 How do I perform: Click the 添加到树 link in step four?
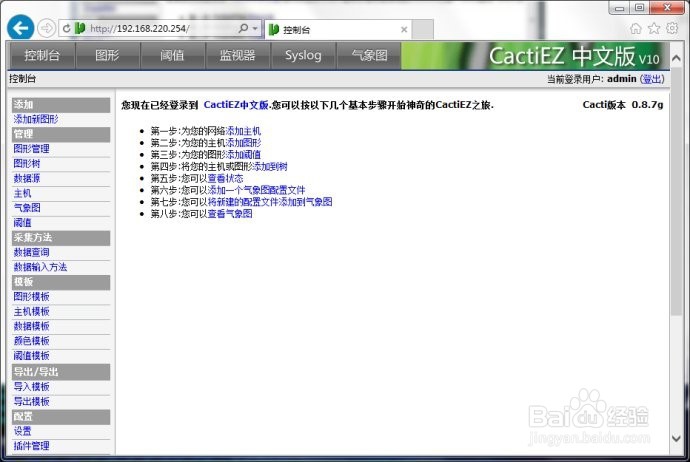271,167
